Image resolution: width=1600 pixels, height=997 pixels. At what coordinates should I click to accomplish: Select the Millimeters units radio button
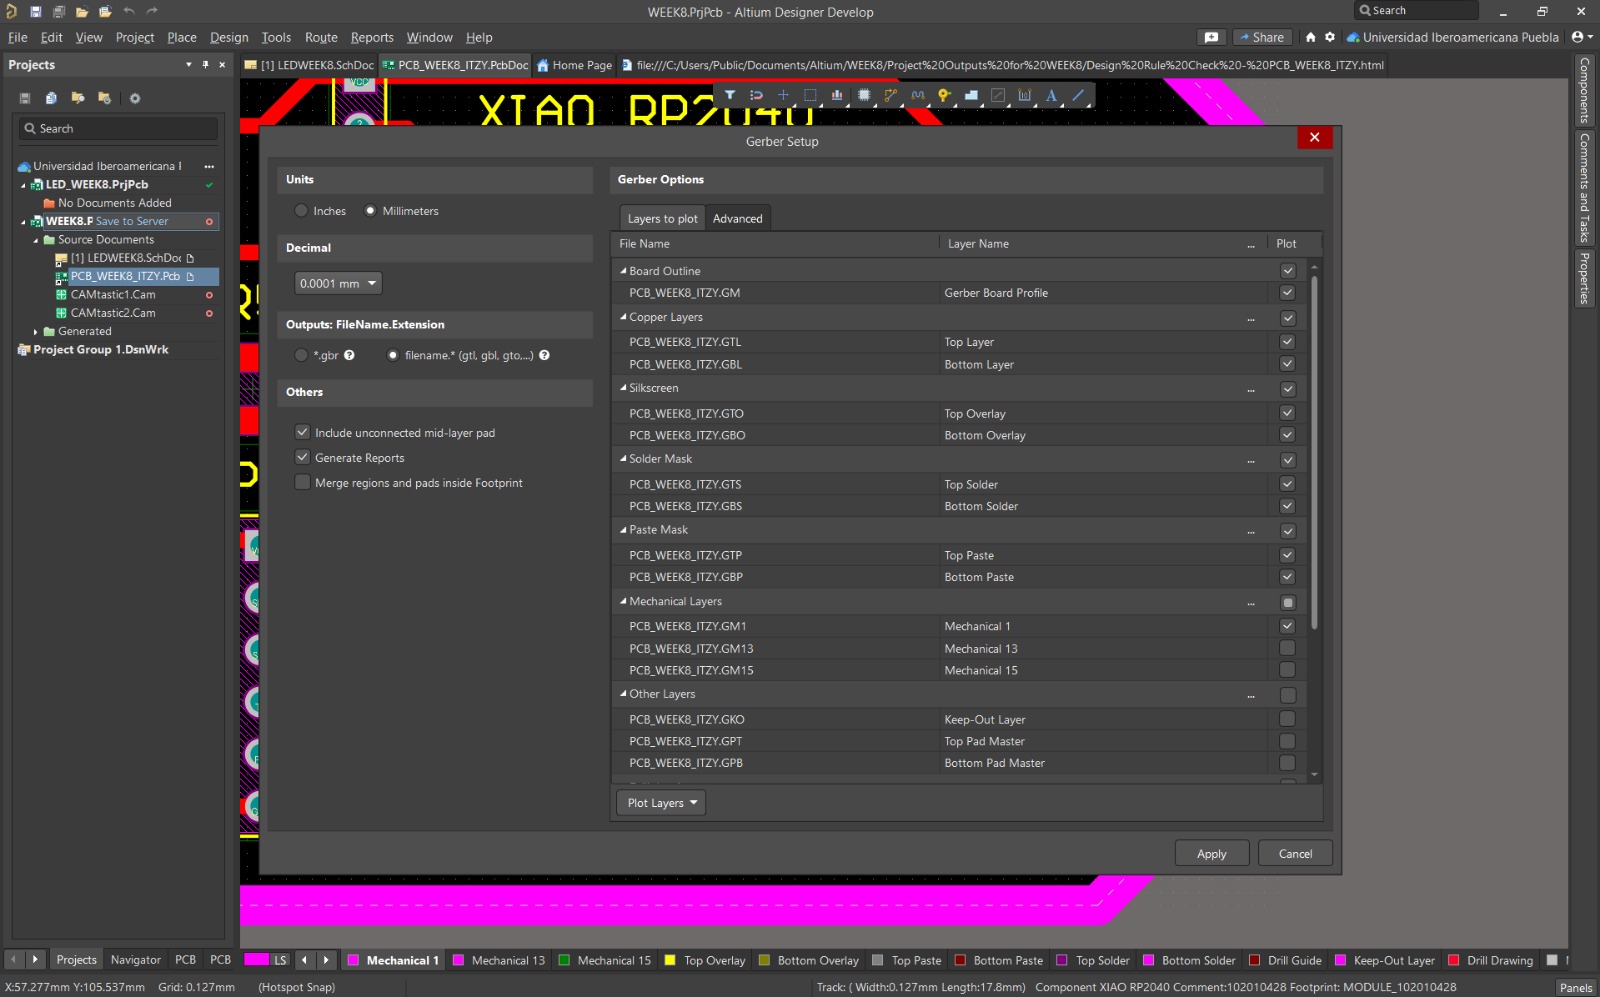coord(370,211)
